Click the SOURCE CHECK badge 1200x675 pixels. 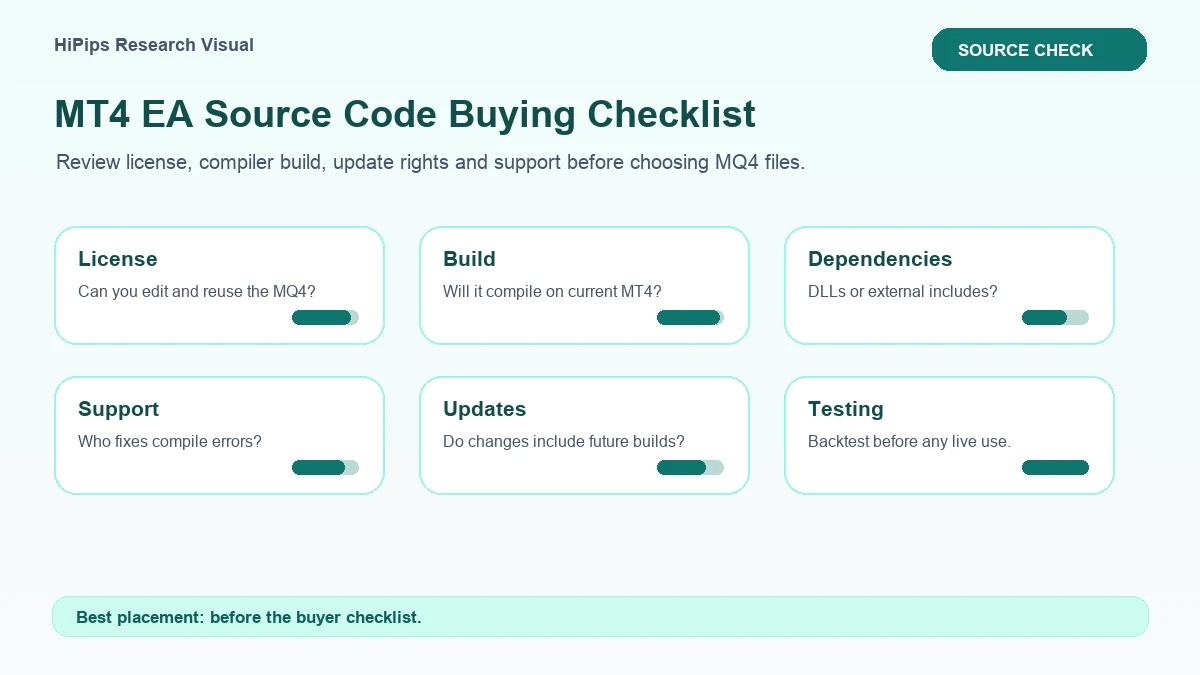pyautogui.click(x=1039, y=50)
